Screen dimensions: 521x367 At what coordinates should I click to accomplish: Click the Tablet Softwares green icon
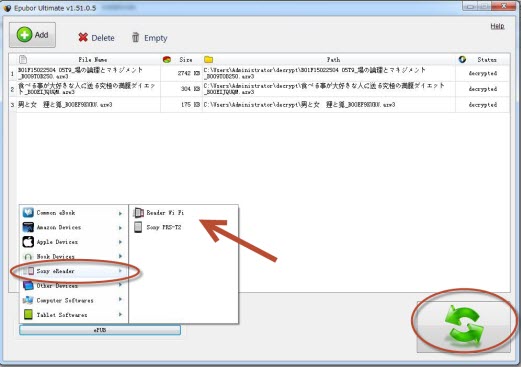click(28, 314)
